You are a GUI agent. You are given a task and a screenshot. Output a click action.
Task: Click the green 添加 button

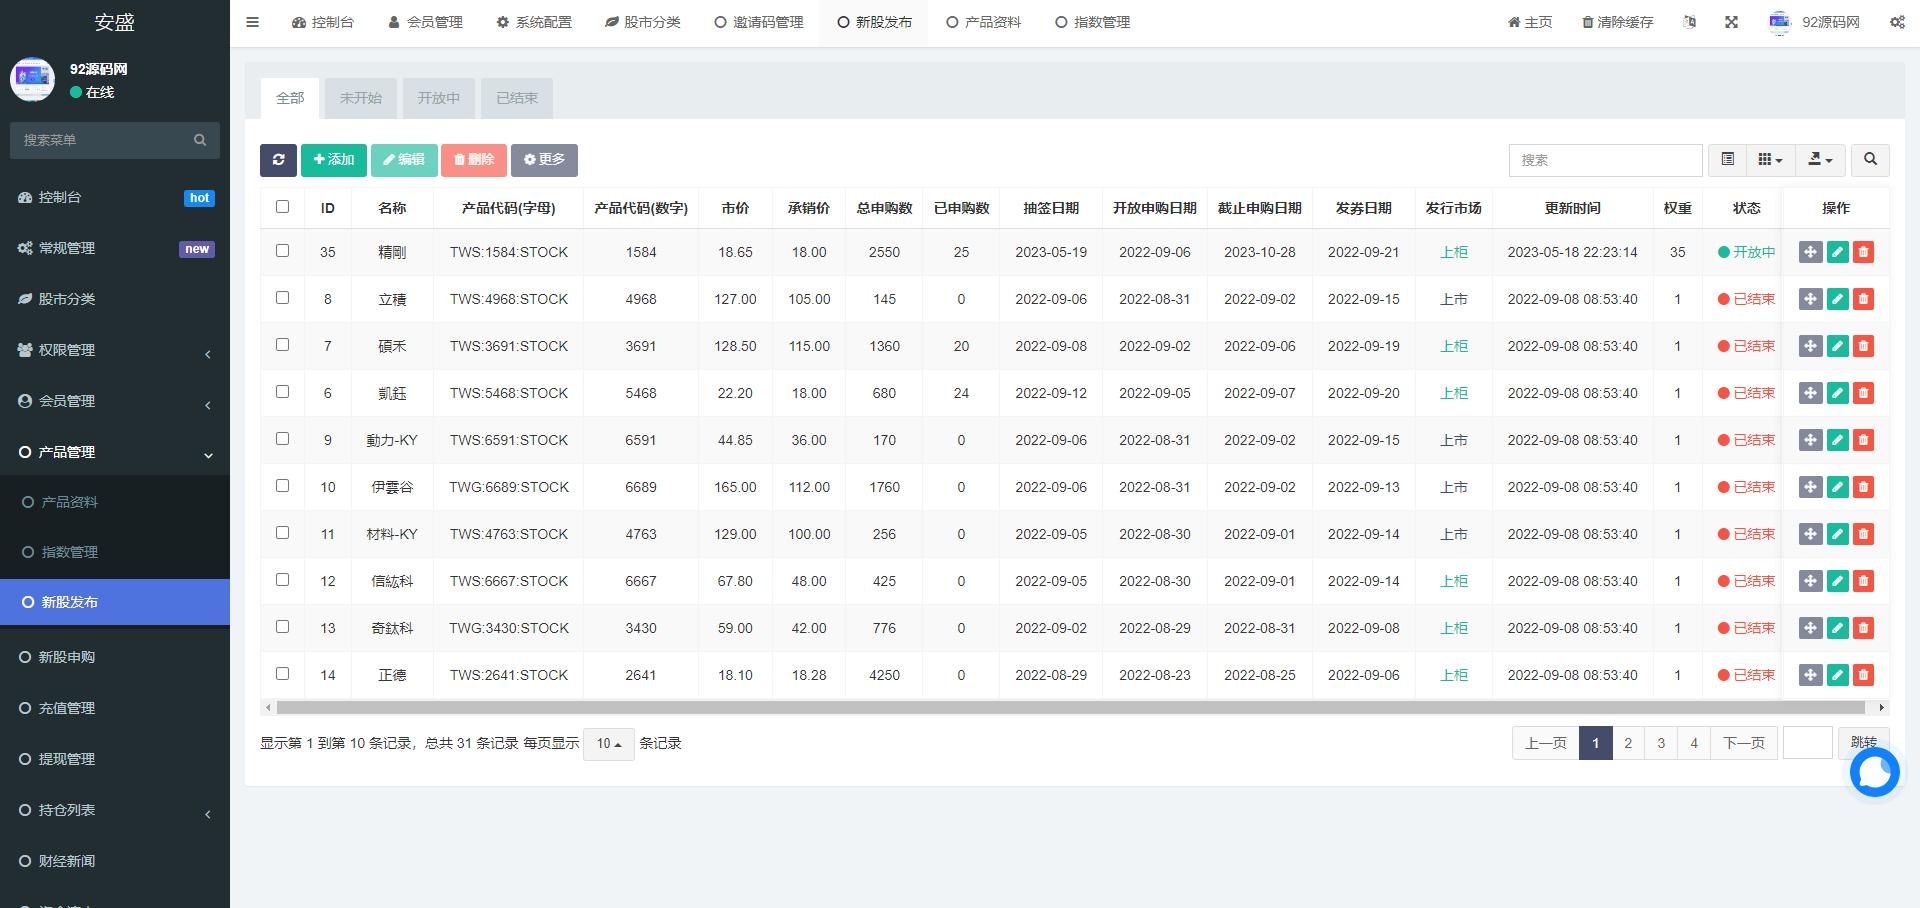pyautogui.click(x=334, y=160)
